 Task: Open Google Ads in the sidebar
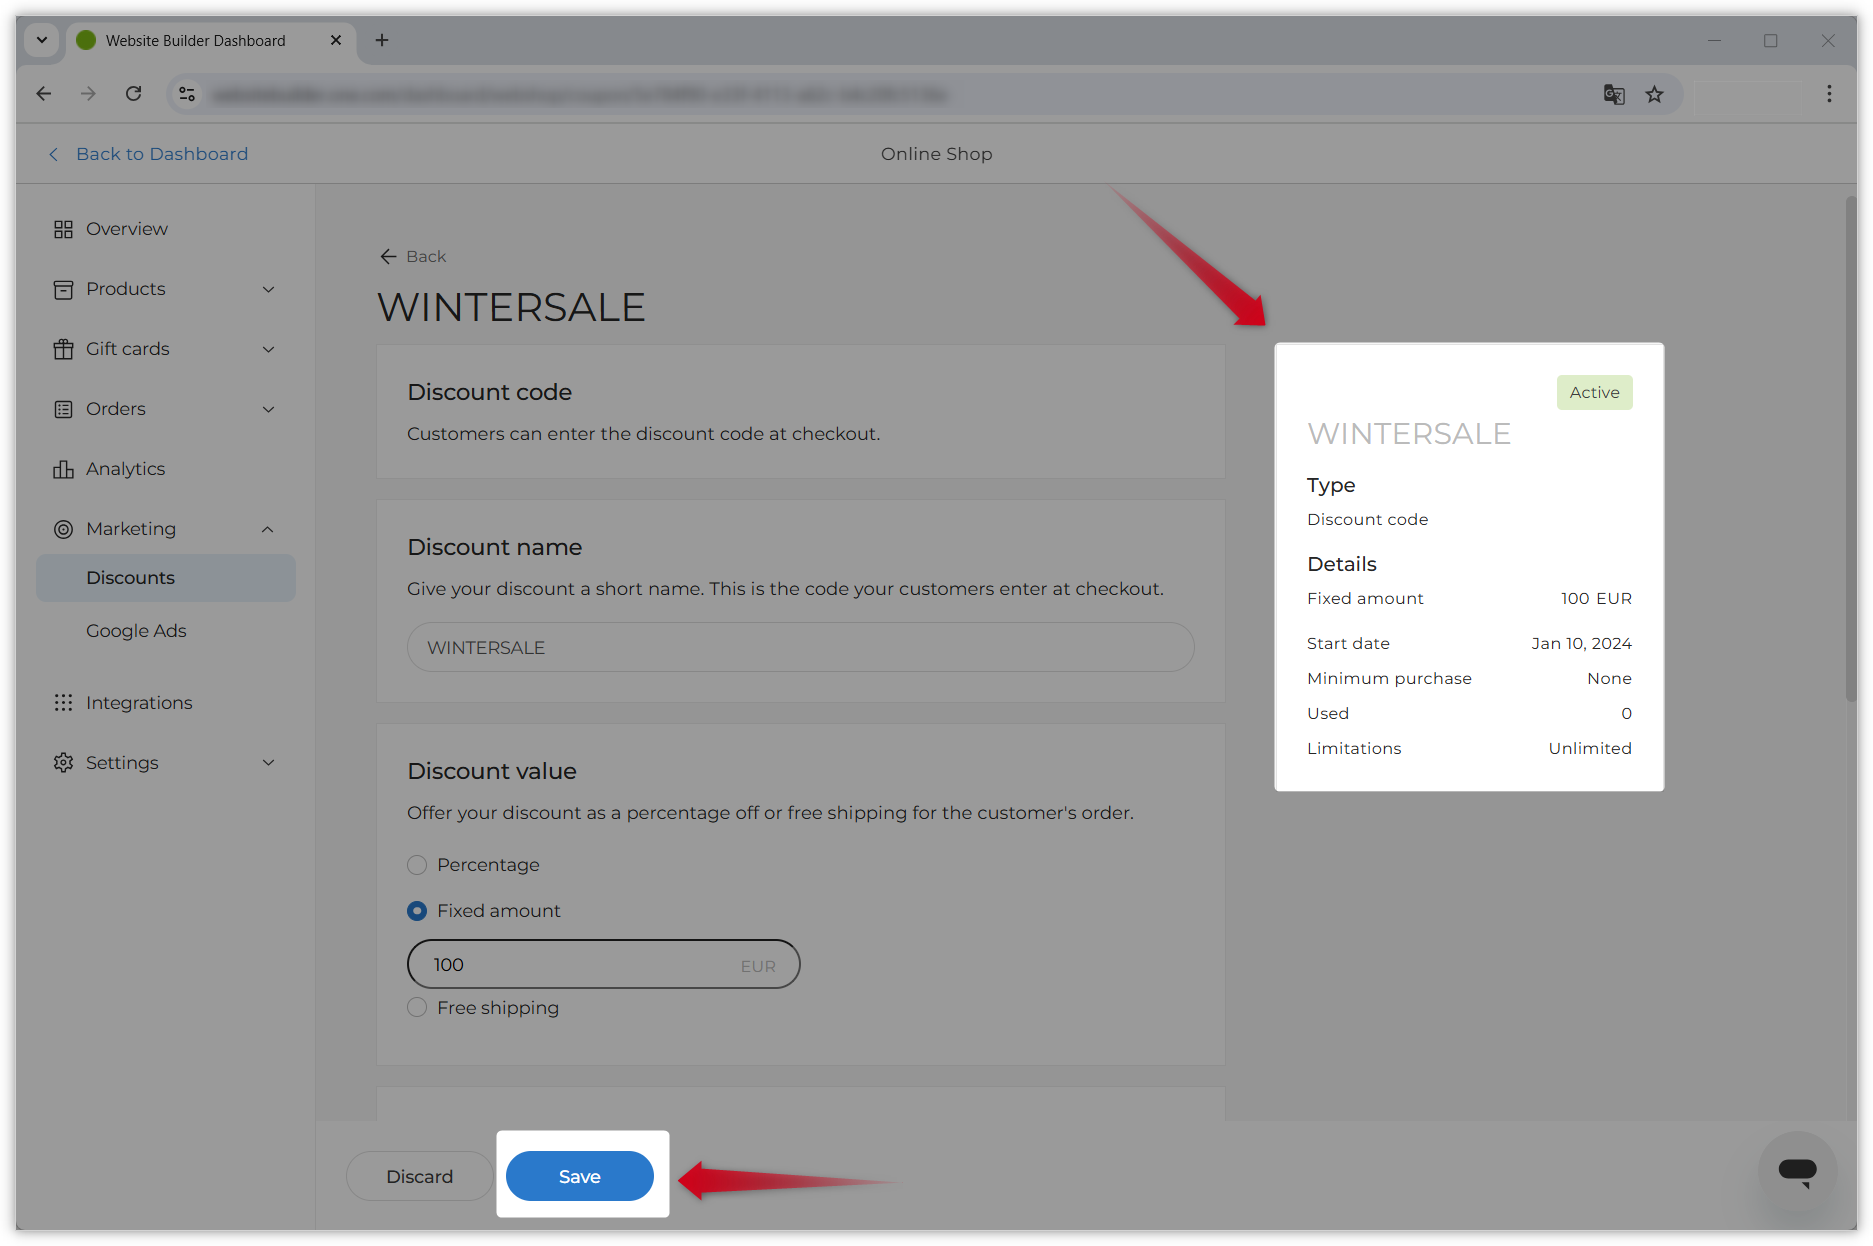[136, 631]
